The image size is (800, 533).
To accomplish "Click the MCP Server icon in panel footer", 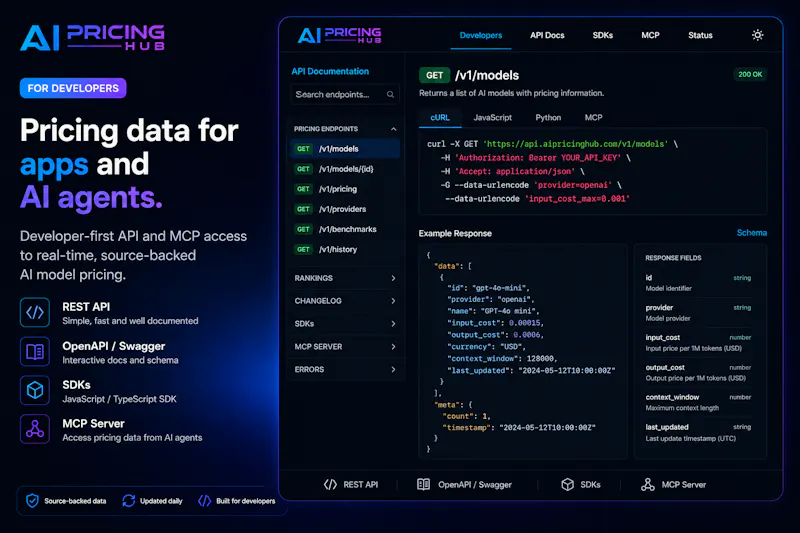I will tap(647, 485).
